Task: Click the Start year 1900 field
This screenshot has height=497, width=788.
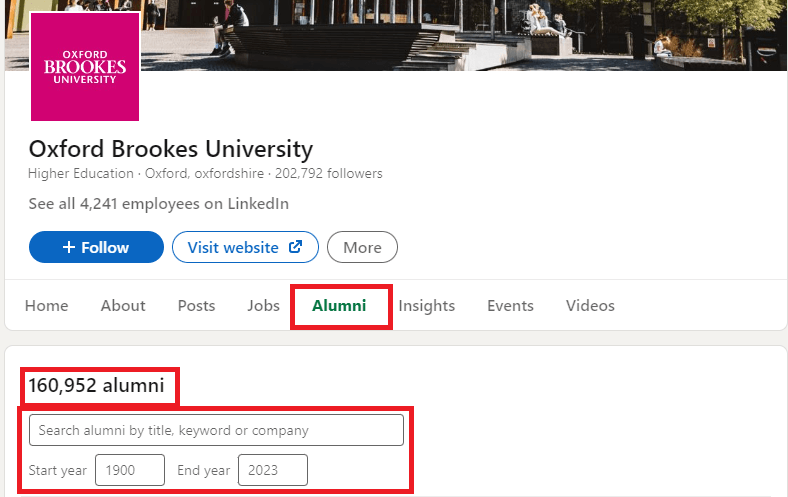Action: click(x=130, y=470)
